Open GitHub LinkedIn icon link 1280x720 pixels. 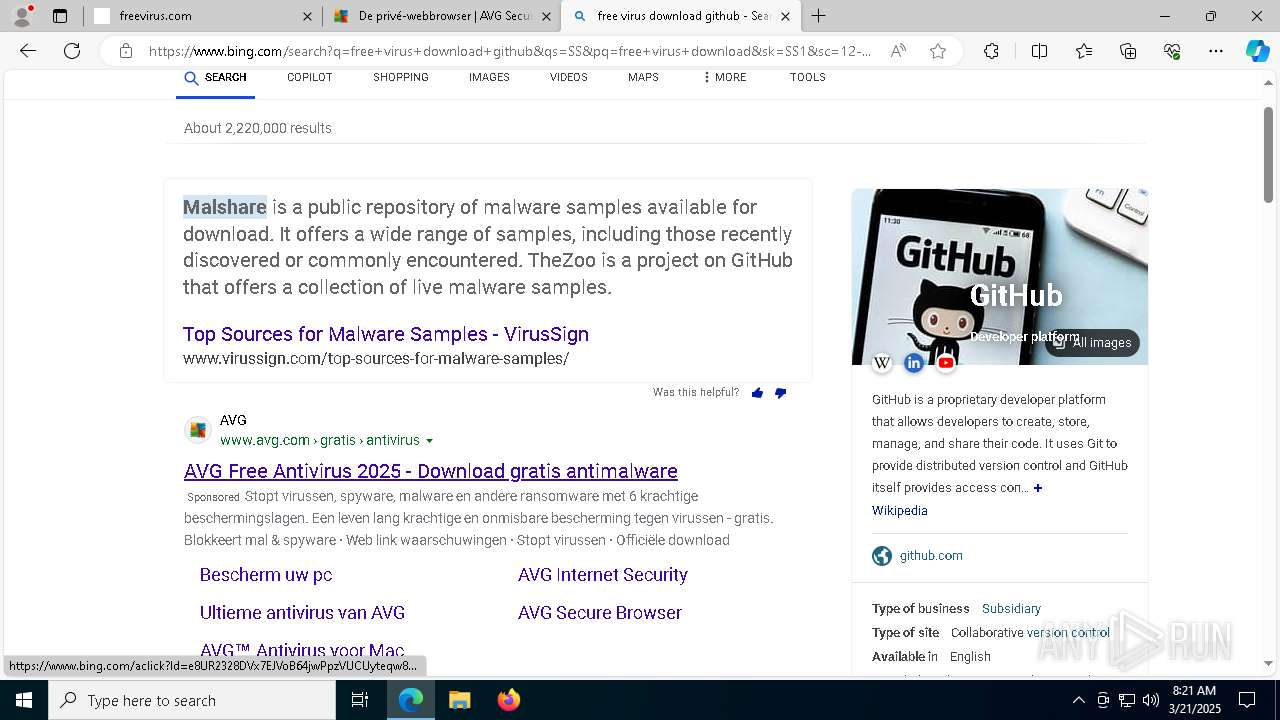pyautogui.click(x=913, y=363)
